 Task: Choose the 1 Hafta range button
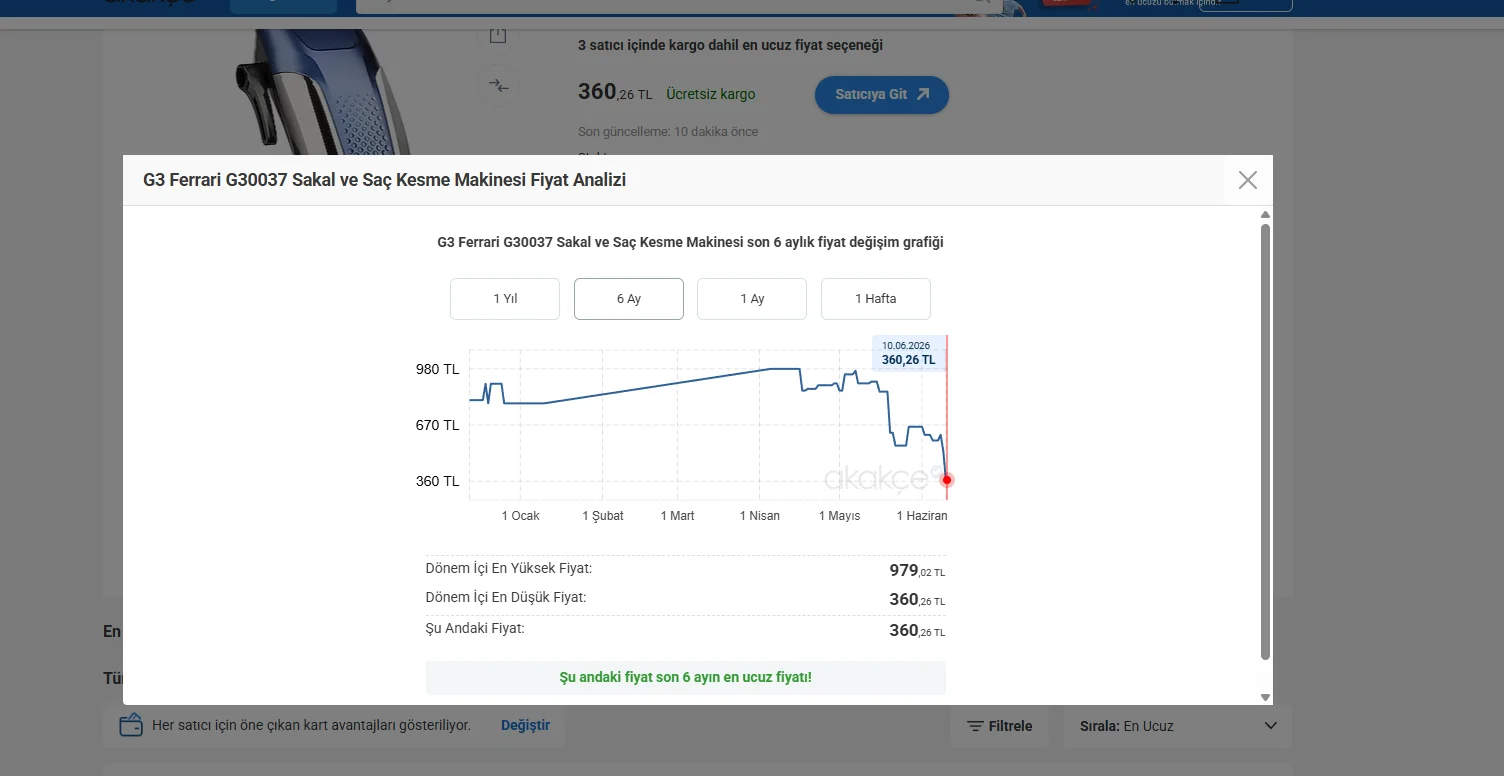(x=876, y=299)
